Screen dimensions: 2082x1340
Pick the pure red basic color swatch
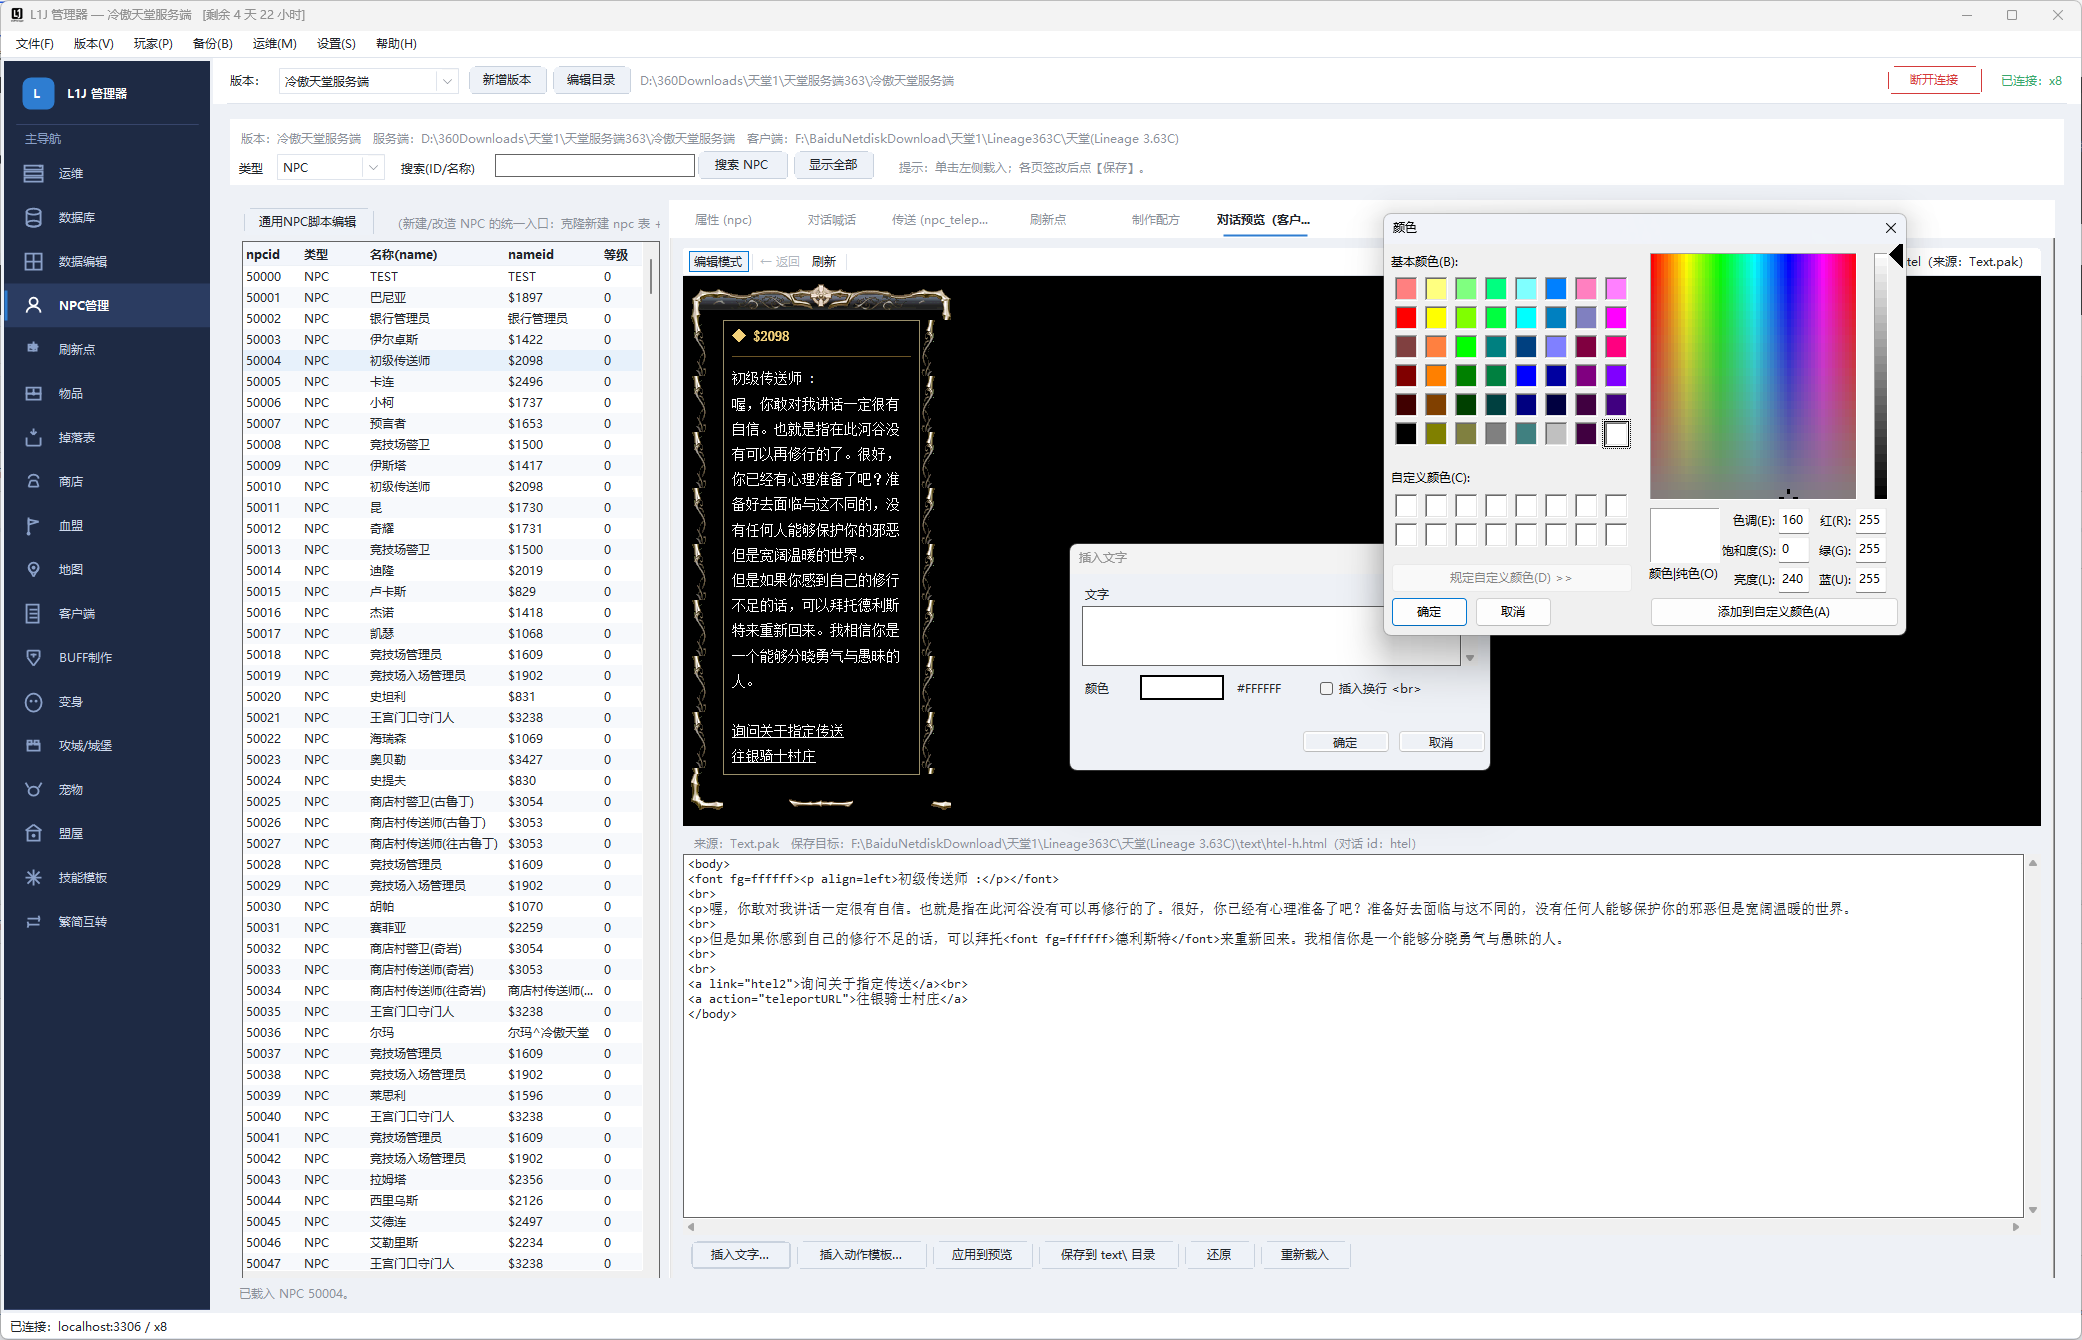1406,317
